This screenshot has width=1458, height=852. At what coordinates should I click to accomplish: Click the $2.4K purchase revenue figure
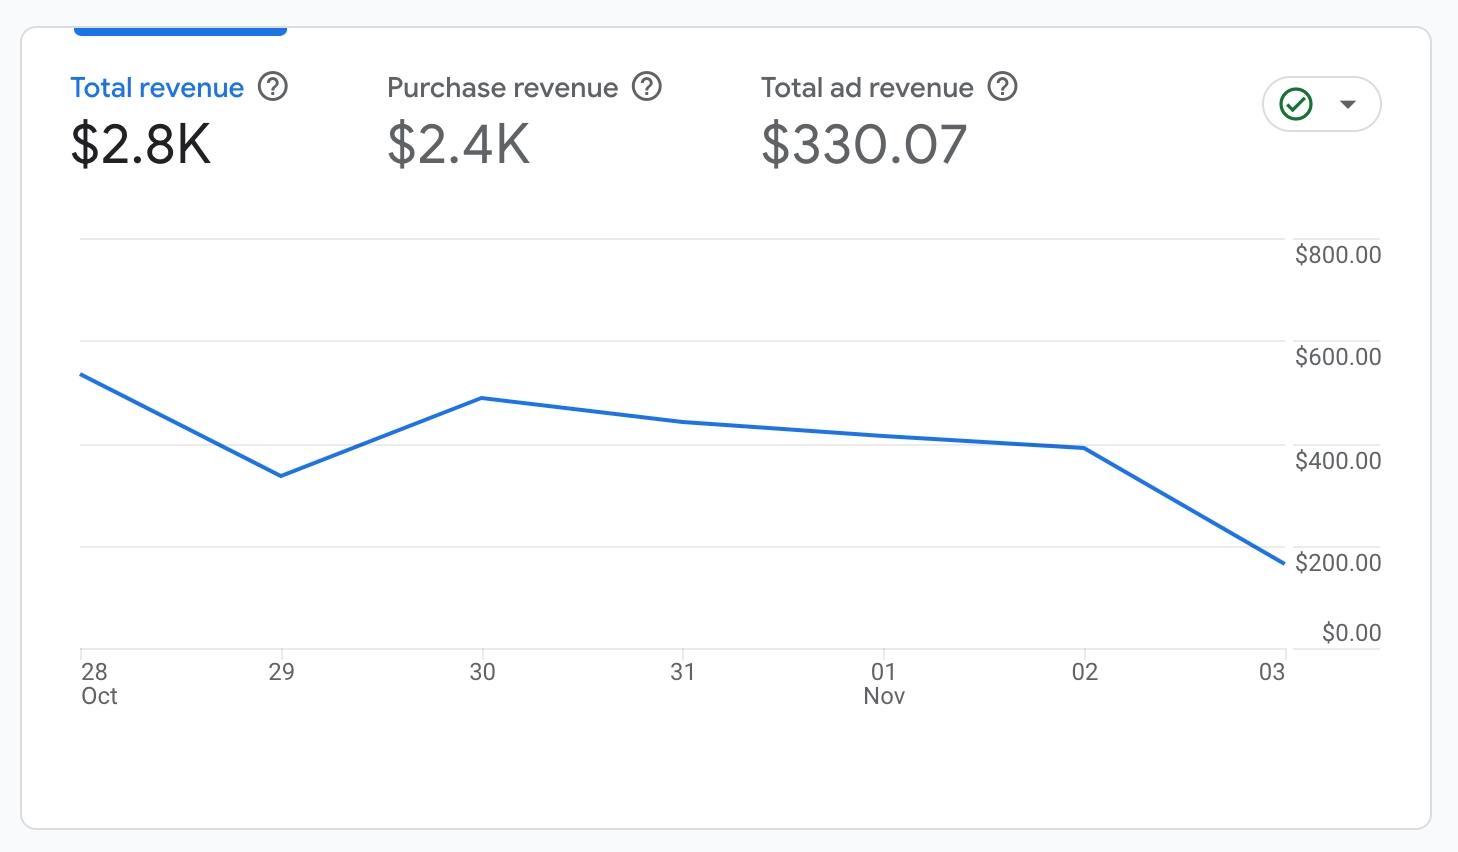point(458,144)
